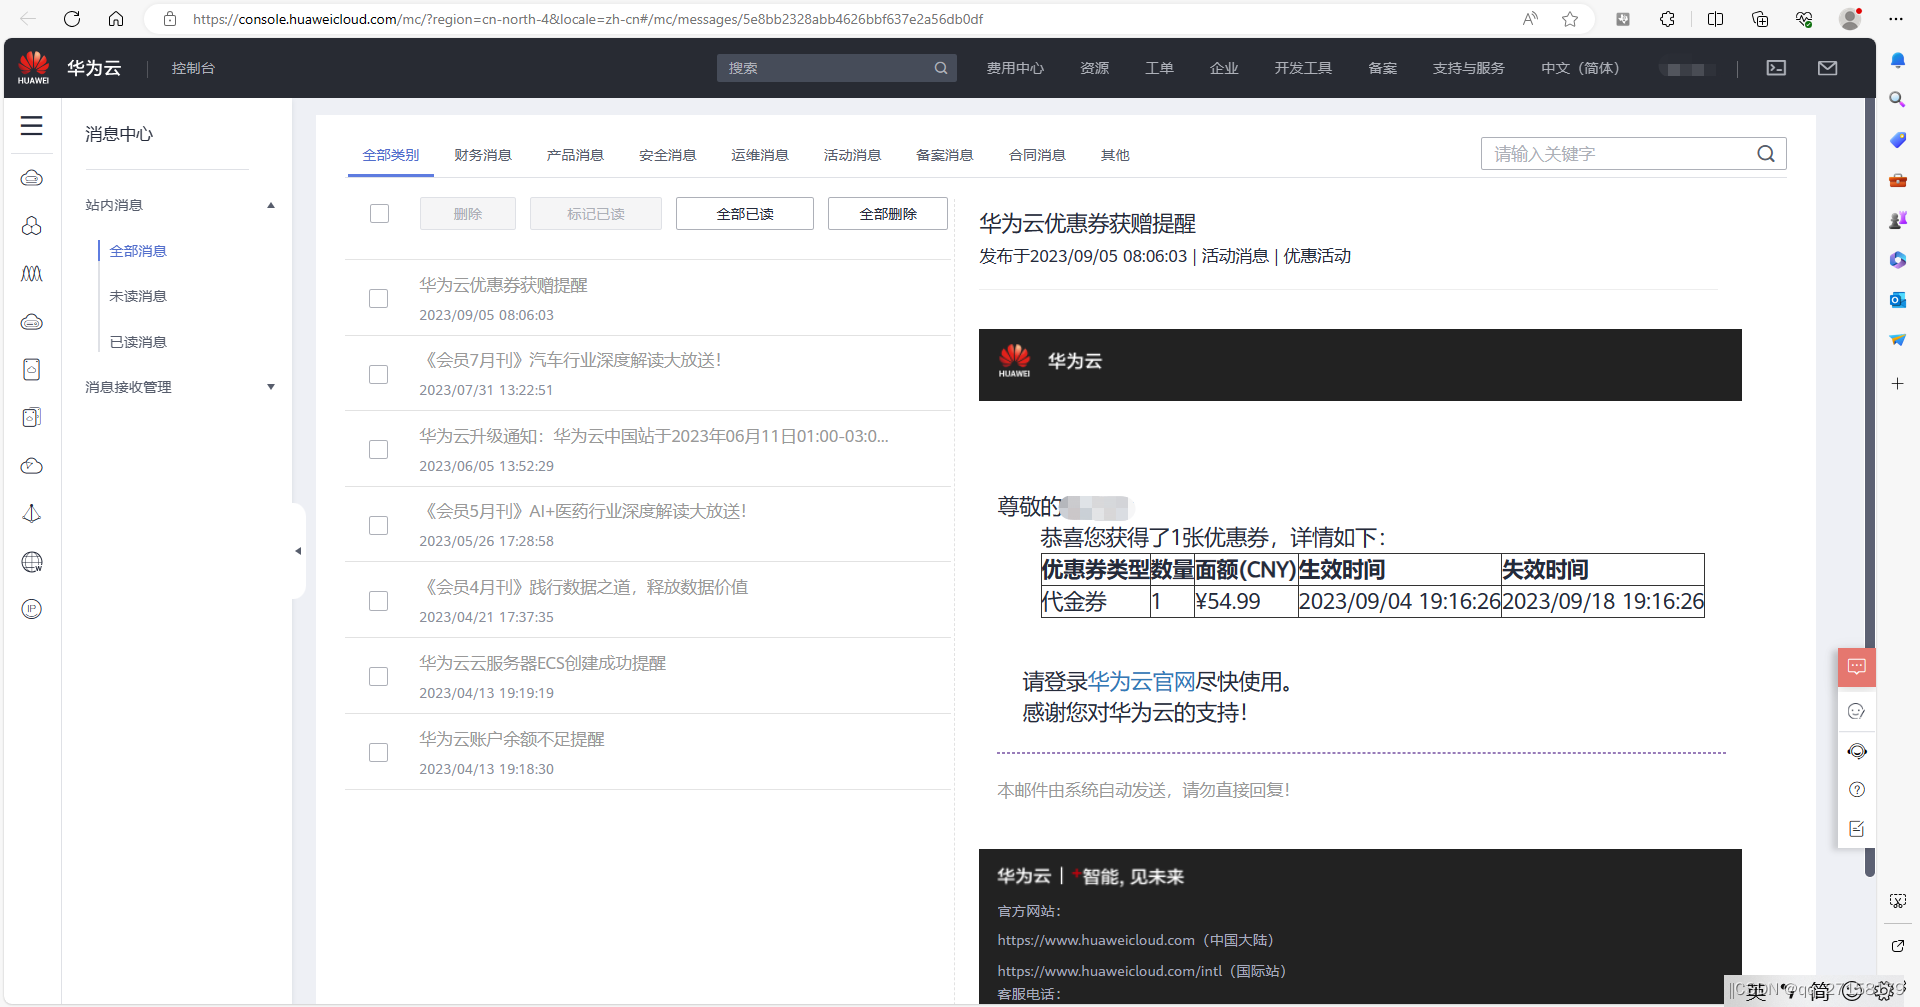The height and width of the screenshot is (1007, 1920).
Task: Check the 华为云升级通知 message checkbox
Action: click(x=378, y=449)
